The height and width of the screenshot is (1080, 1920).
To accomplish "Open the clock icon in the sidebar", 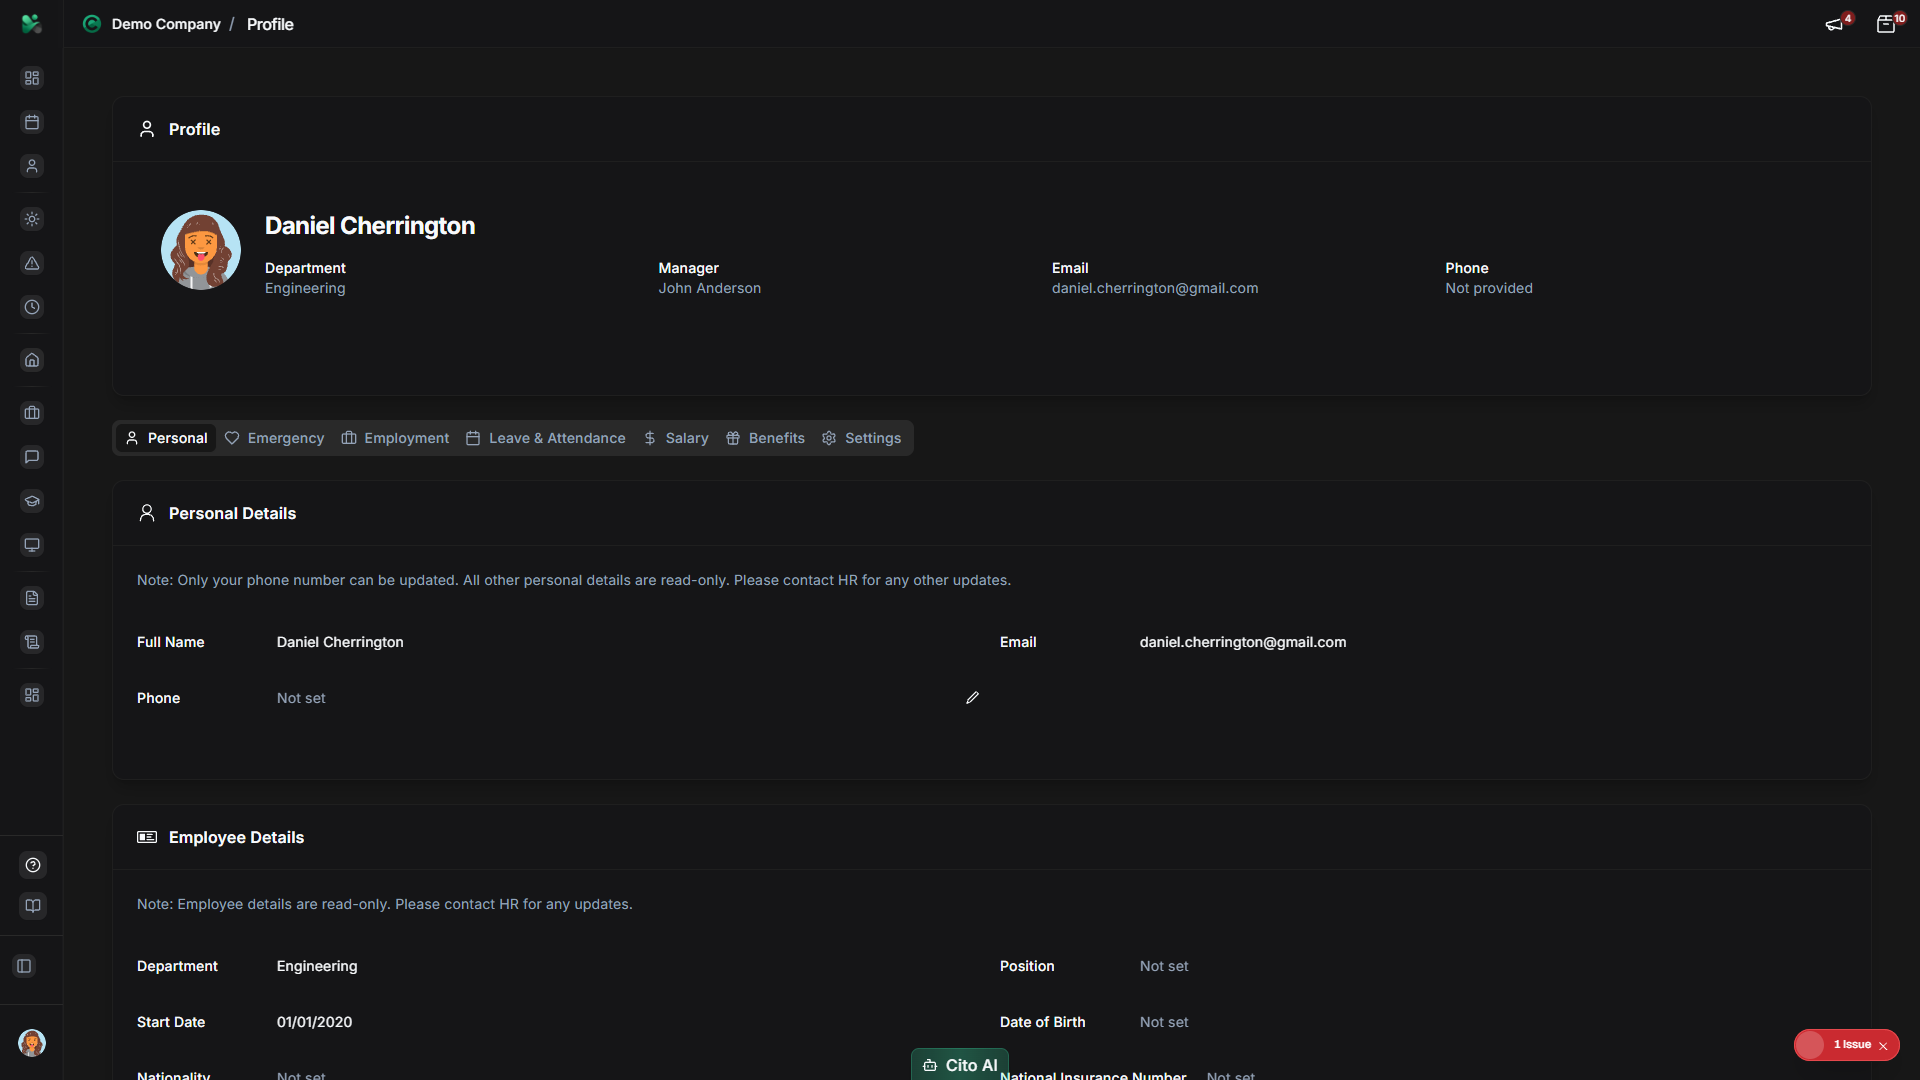I will click(x=32, y=307).
